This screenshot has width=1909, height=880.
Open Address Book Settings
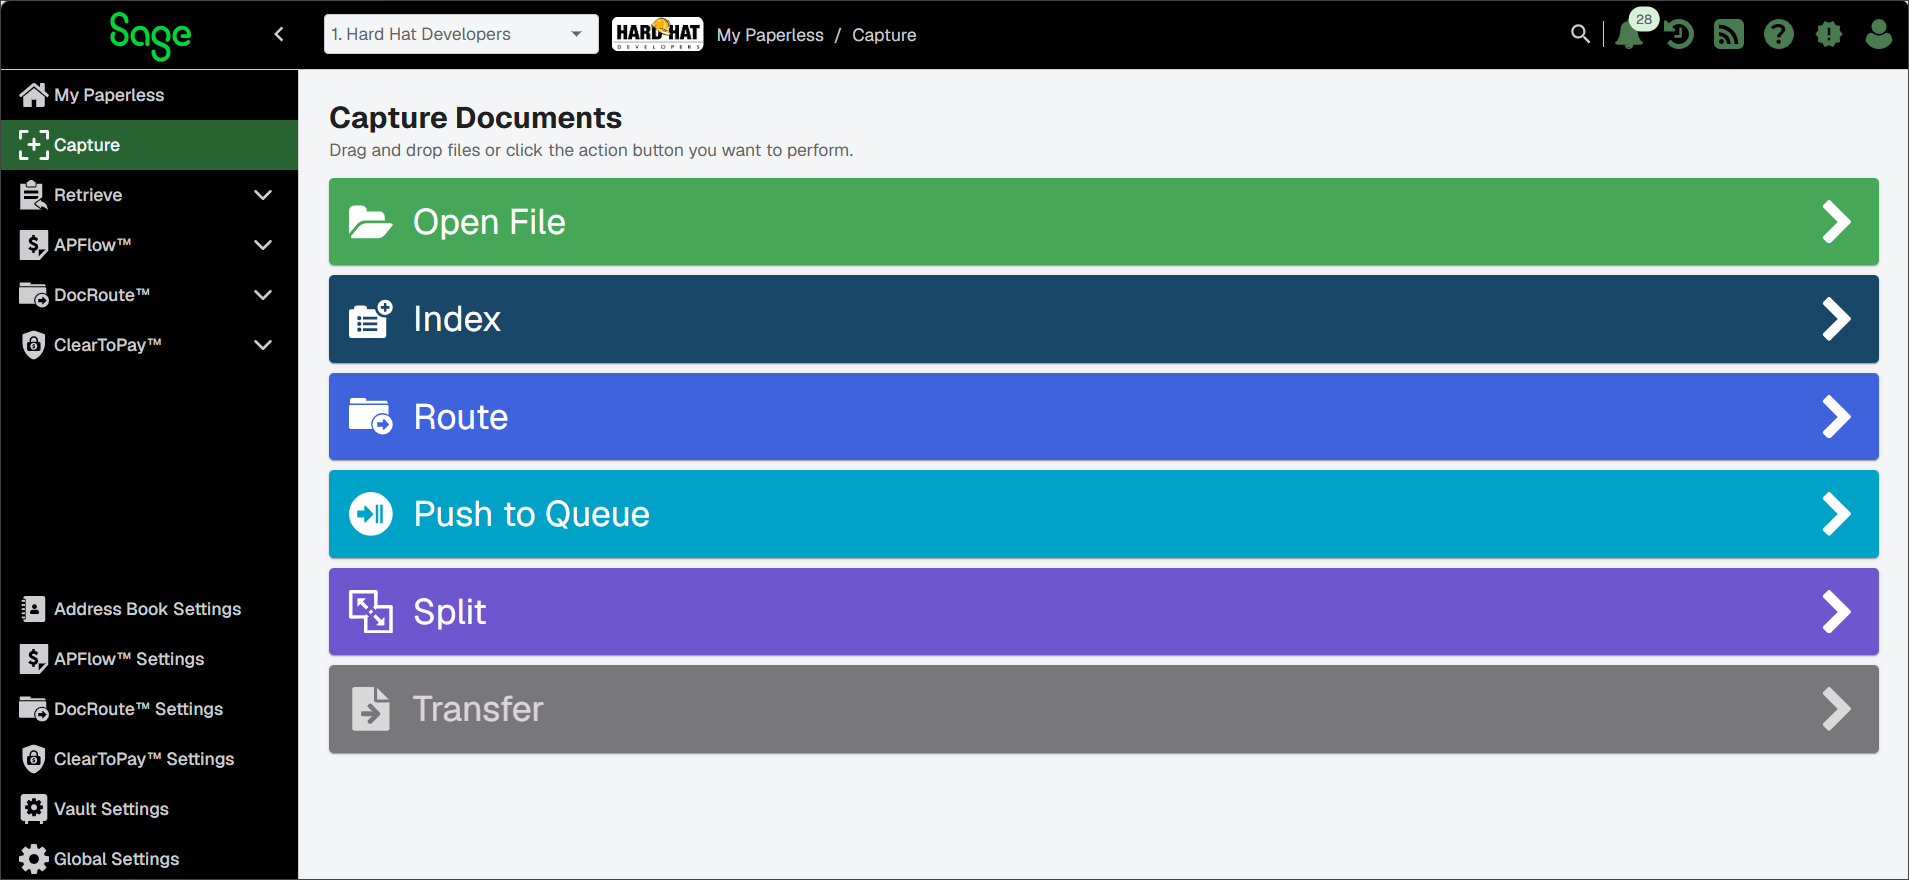coord(149,609)
